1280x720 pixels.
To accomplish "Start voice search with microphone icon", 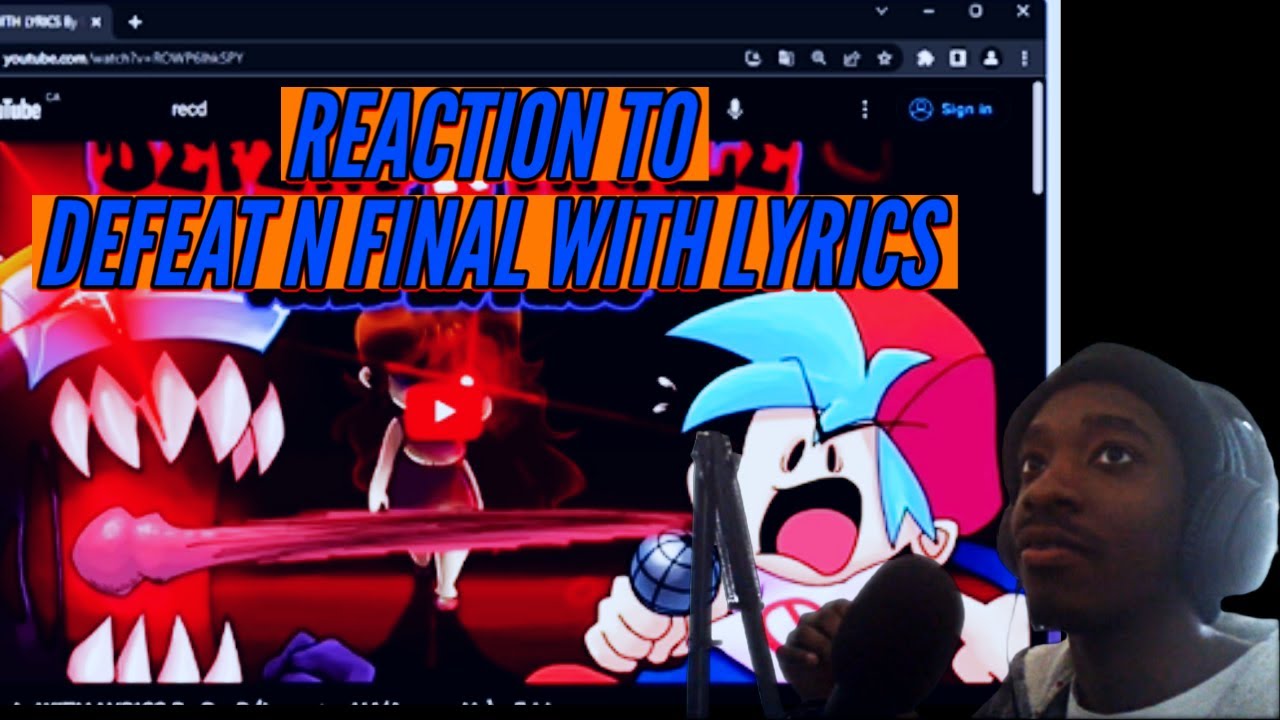I will point(735,109).
